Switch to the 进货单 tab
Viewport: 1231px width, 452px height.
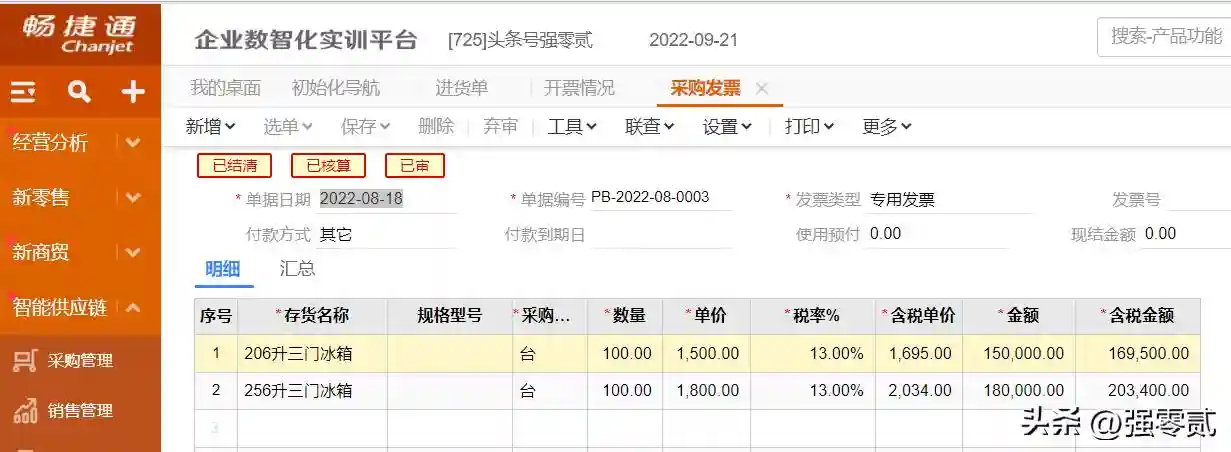(x=461, y=88)
